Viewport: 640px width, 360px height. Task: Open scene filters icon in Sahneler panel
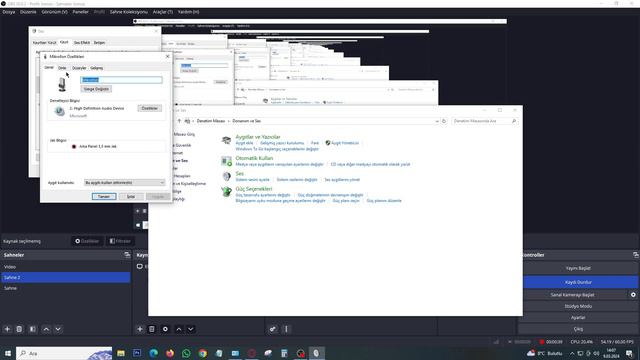[x=33, y=329]
